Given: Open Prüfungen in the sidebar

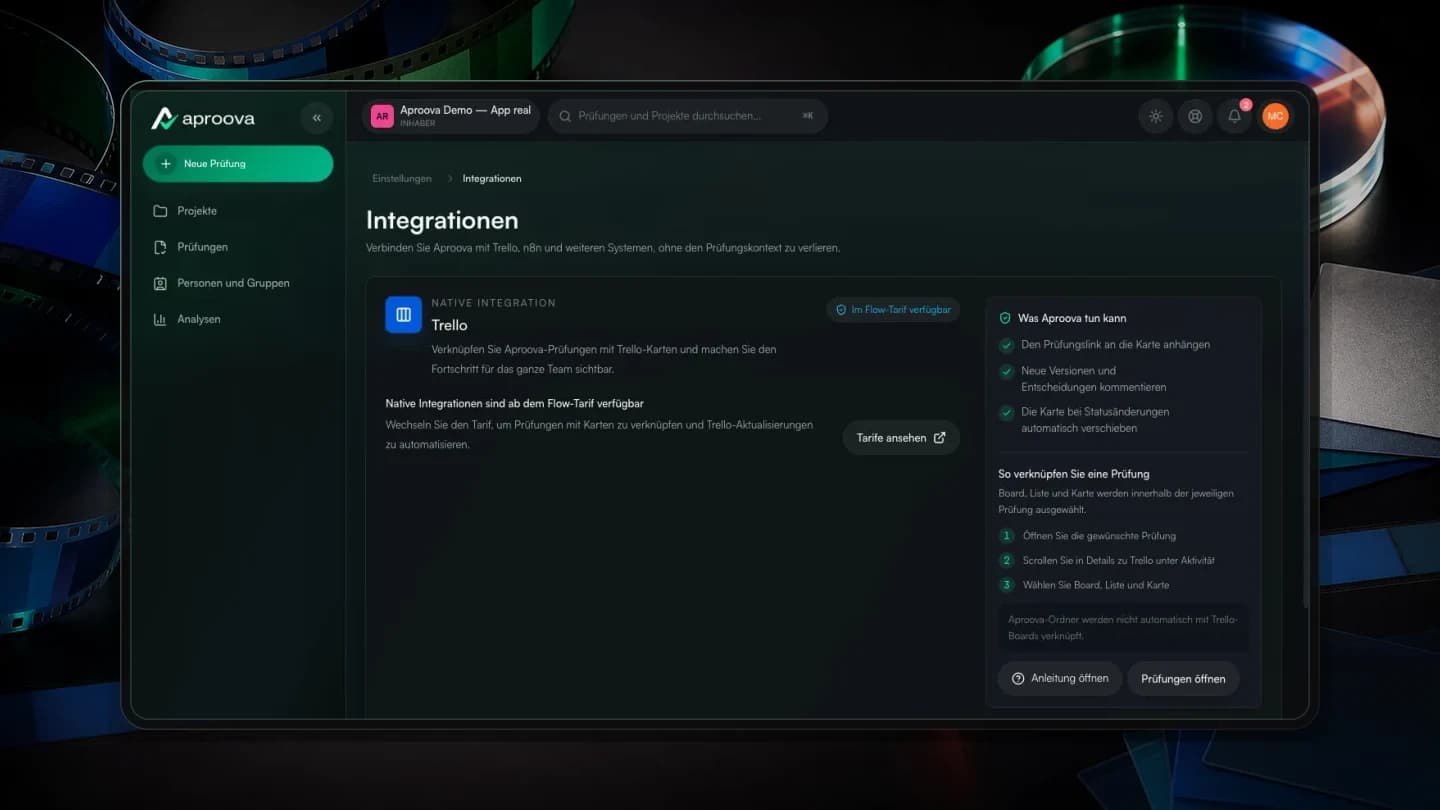Looking at the screenshot, I should [x=238, y=247].
